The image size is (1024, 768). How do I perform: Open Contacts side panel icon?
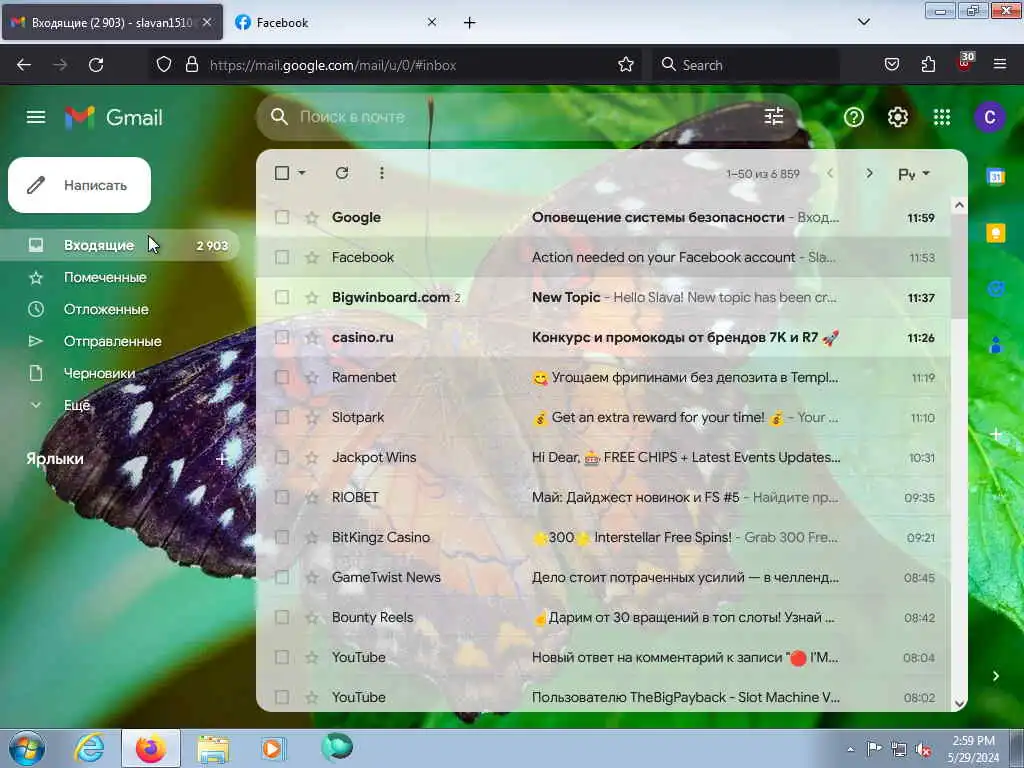[996, 345]
